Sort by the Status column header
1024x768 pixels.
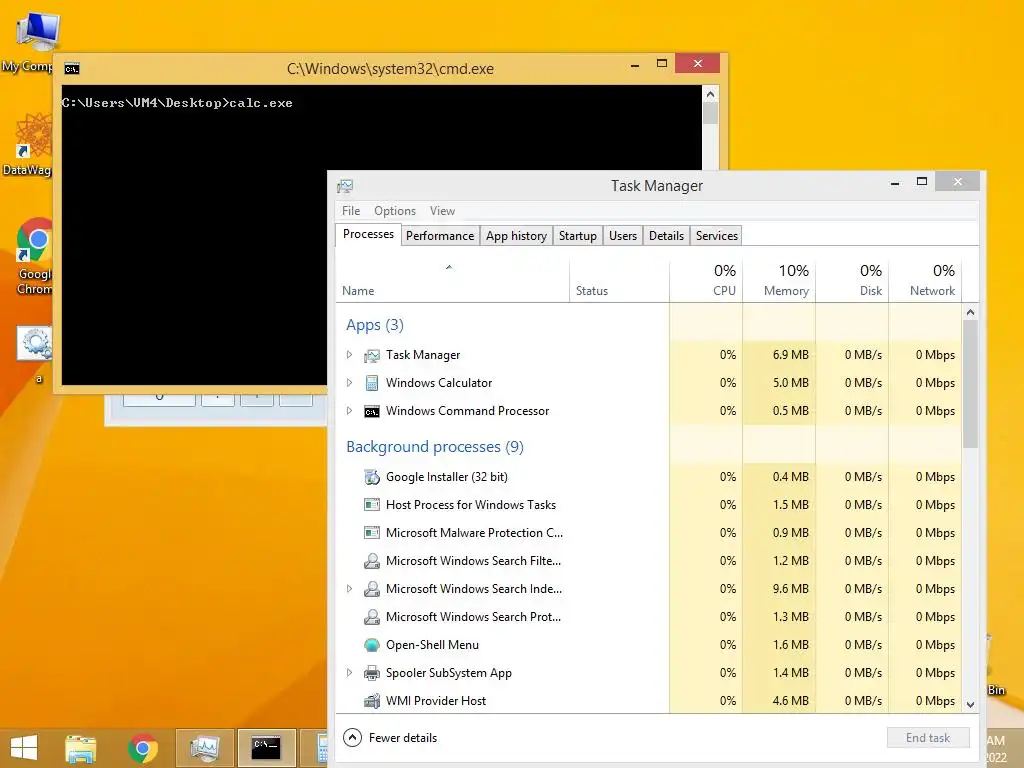tap(619, 281)
